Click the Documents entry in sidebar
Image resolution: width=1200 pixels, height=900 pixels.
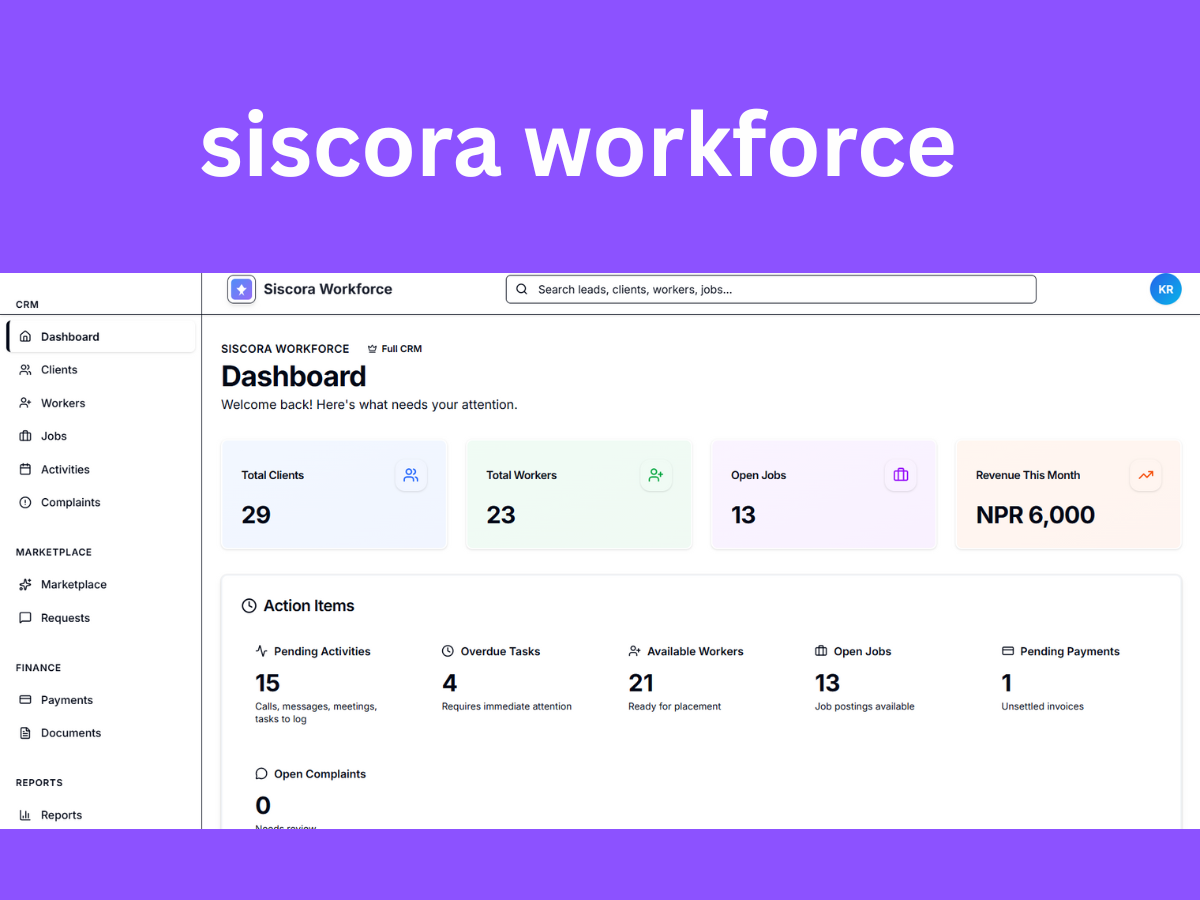(69, 732)
